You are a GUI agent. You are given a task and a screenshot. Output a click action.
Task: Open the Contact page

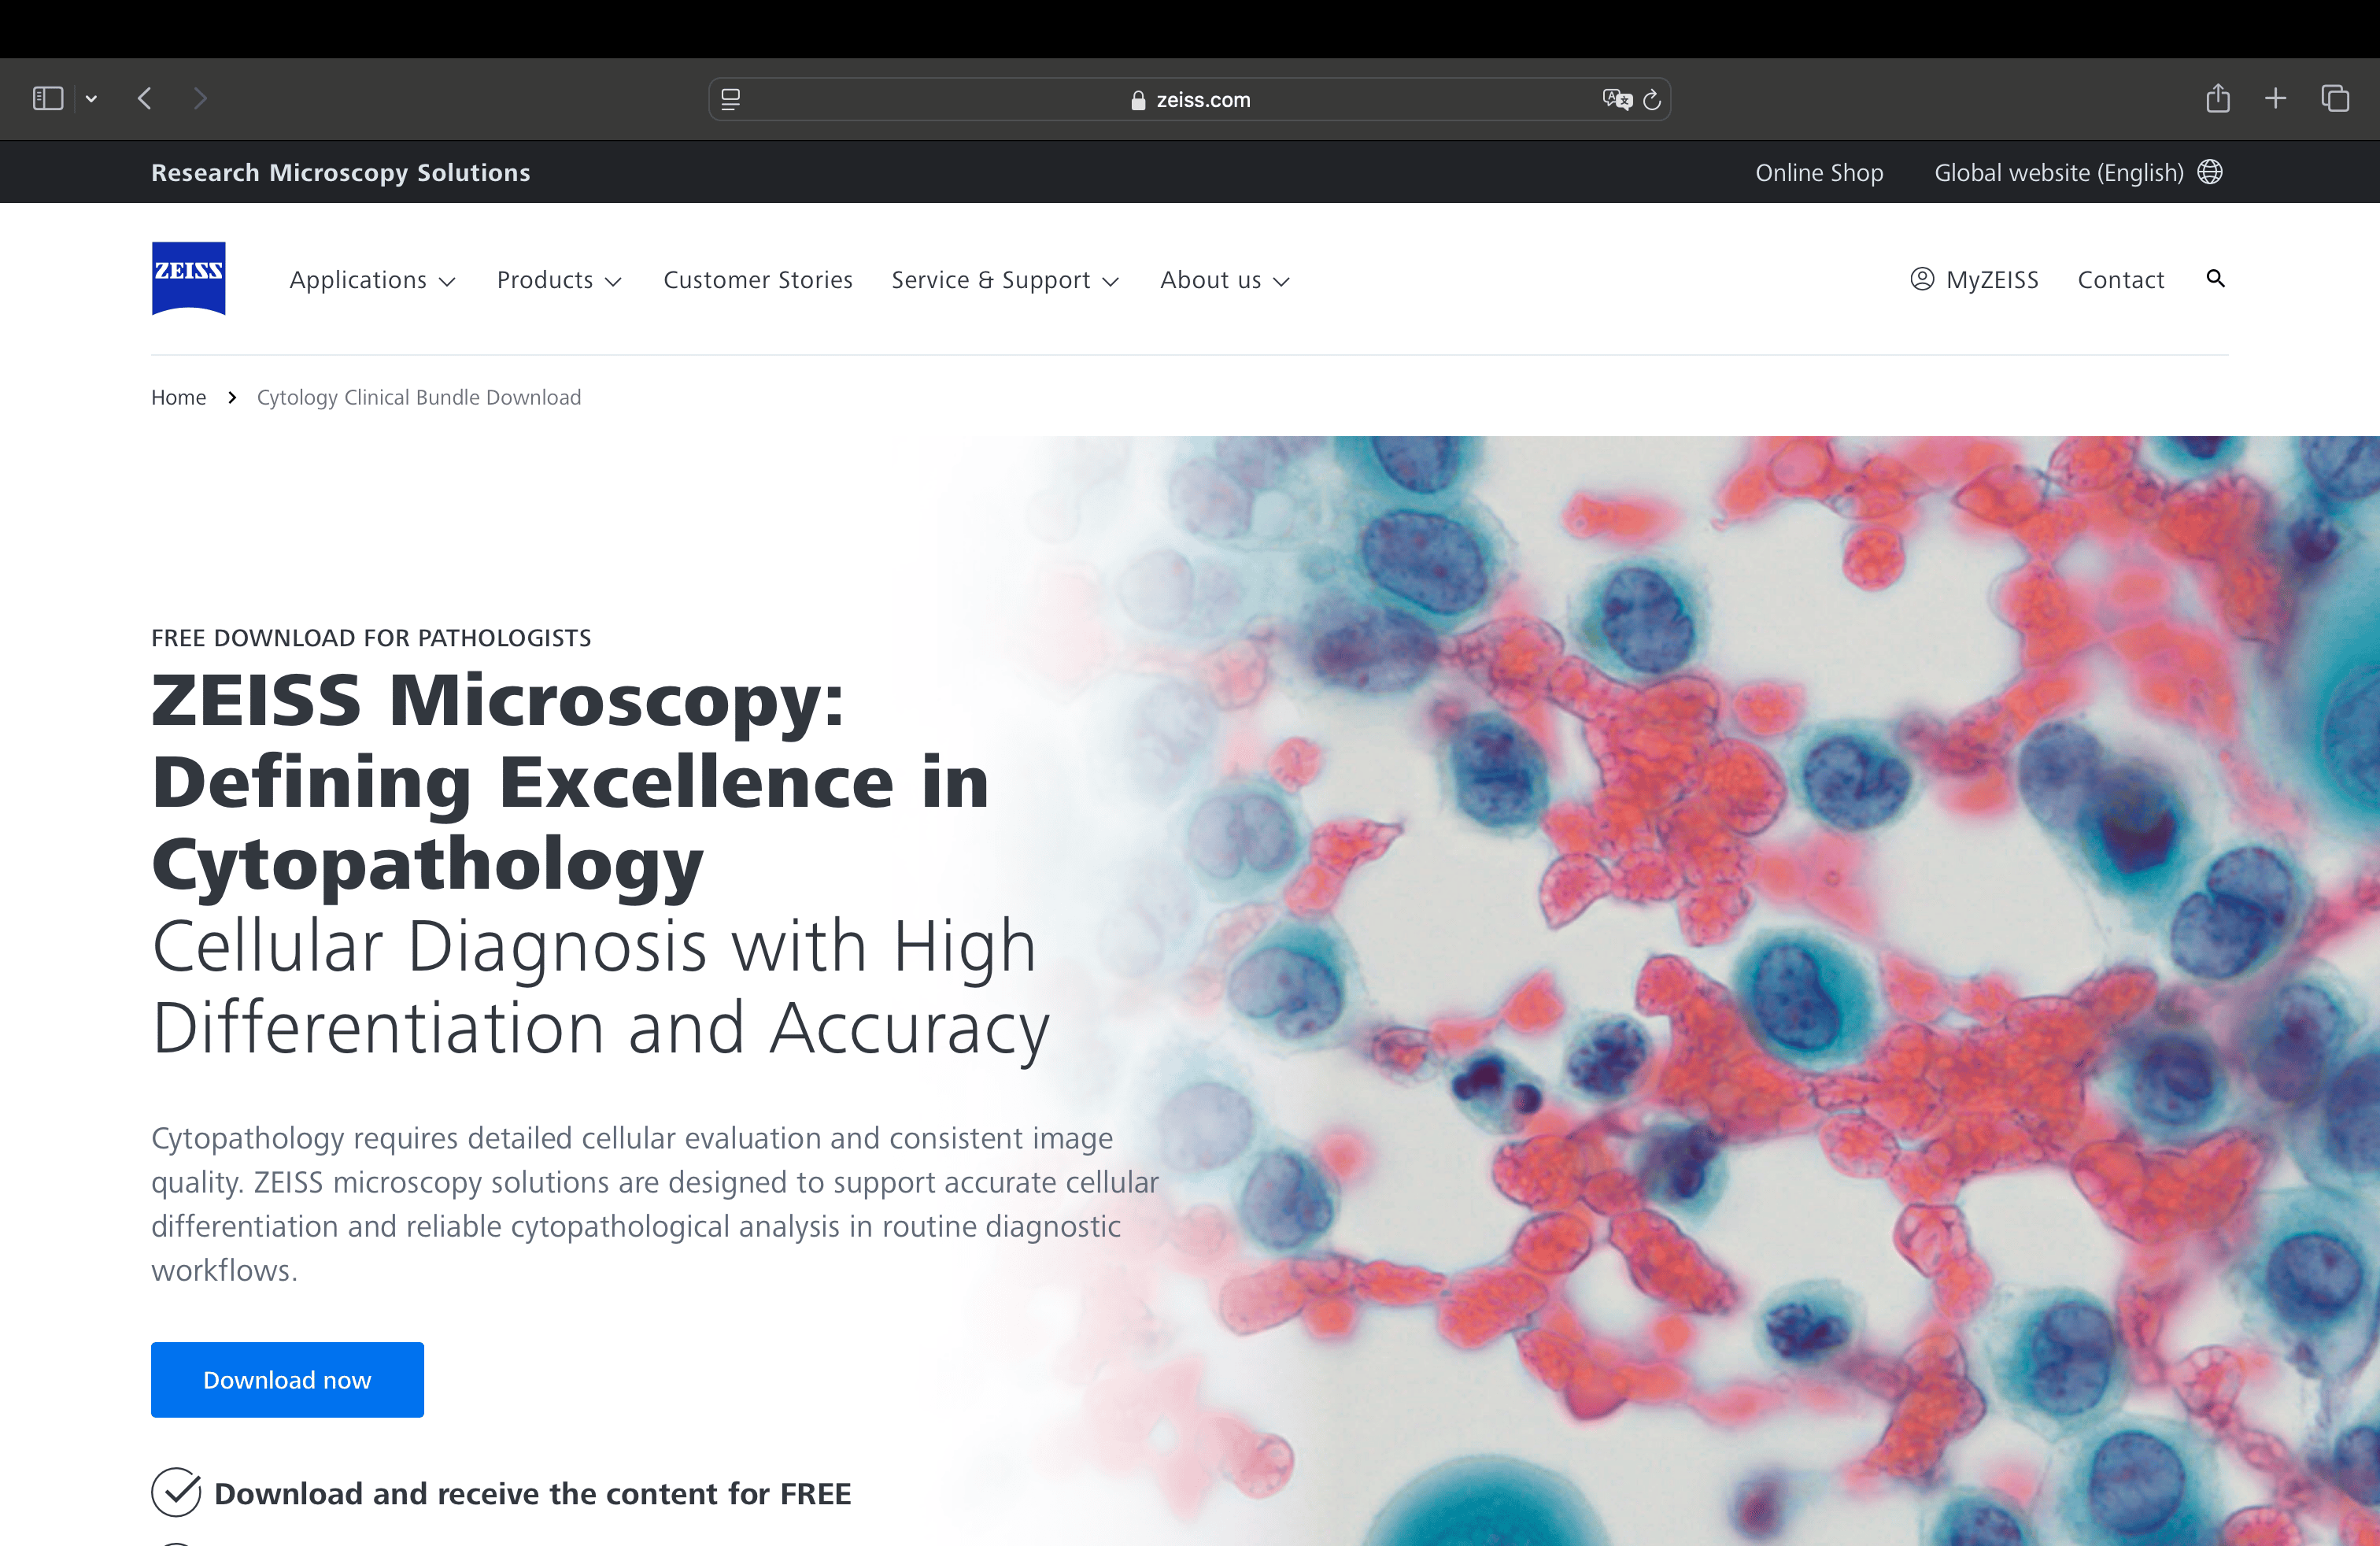(x=2121, y=280)
